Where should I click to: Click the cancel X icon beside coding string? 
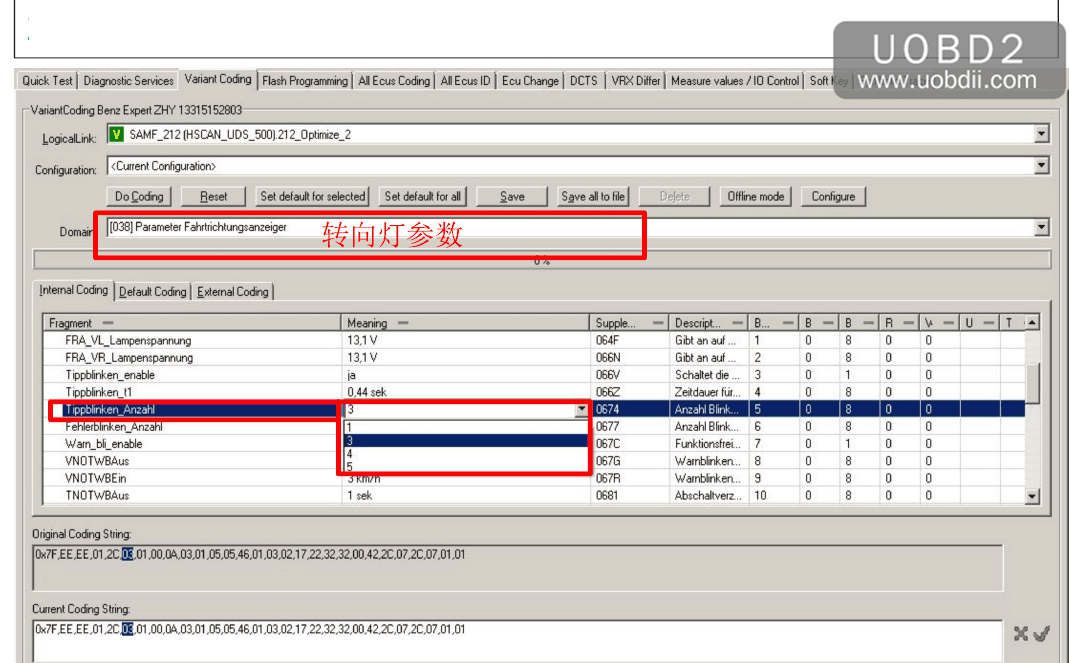1021,634
